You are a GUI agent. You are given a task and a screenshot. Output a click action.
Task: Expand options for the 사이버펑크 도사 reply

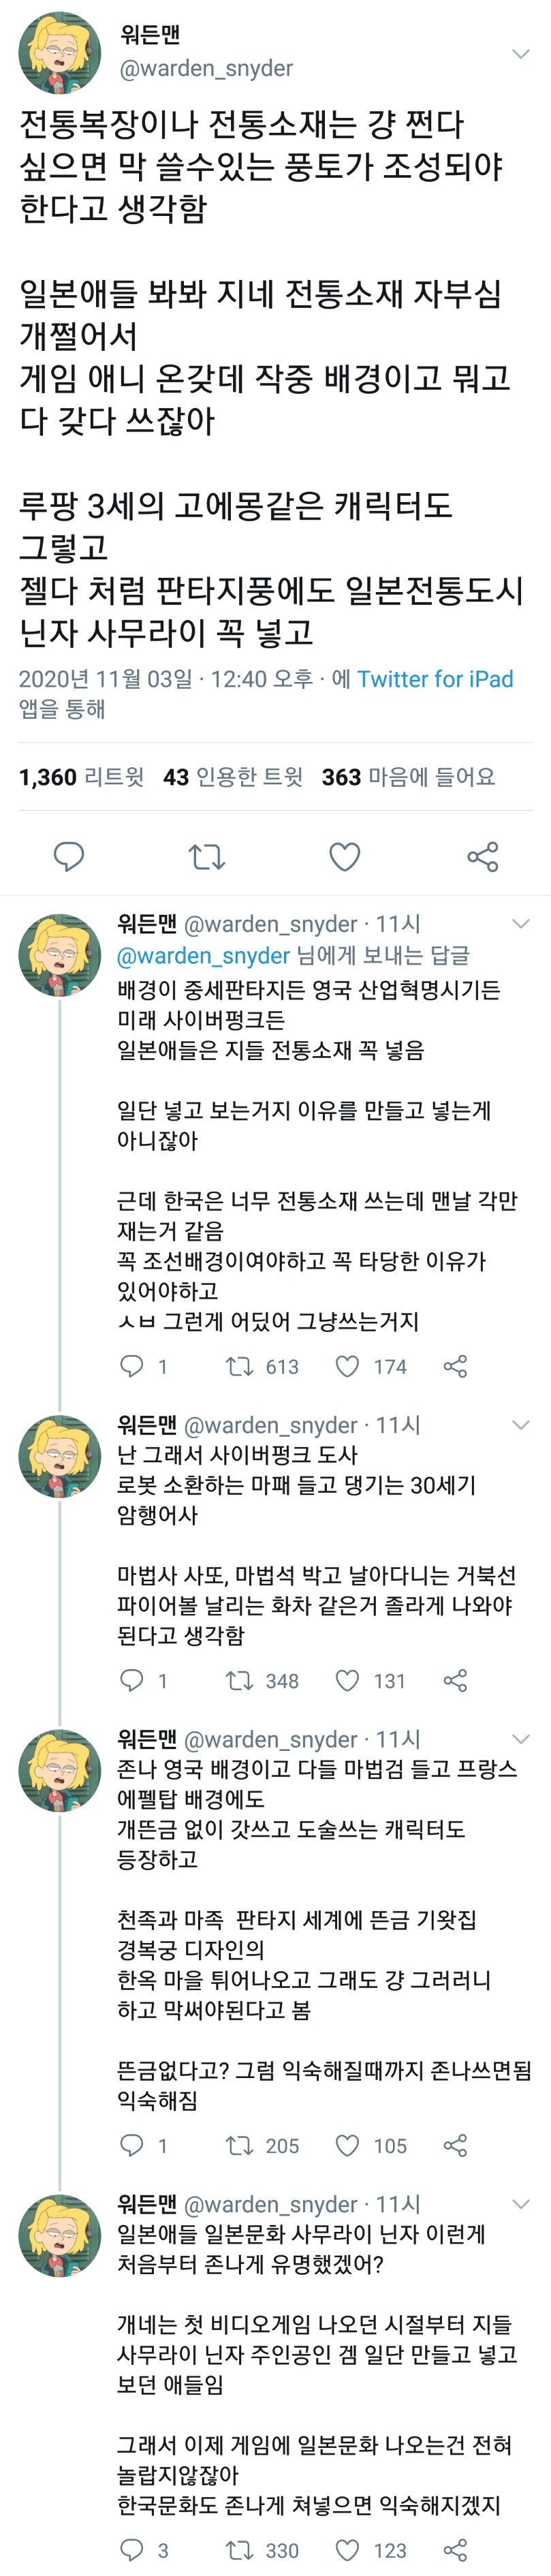(x=520, y=1424)
